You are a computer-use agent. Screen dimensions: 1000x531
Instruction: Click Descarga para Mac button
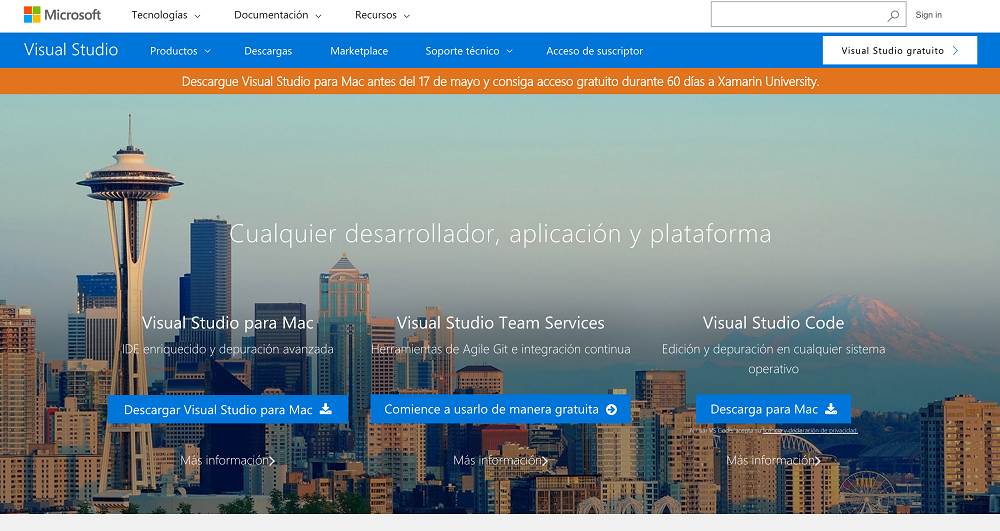click(773, 409)
